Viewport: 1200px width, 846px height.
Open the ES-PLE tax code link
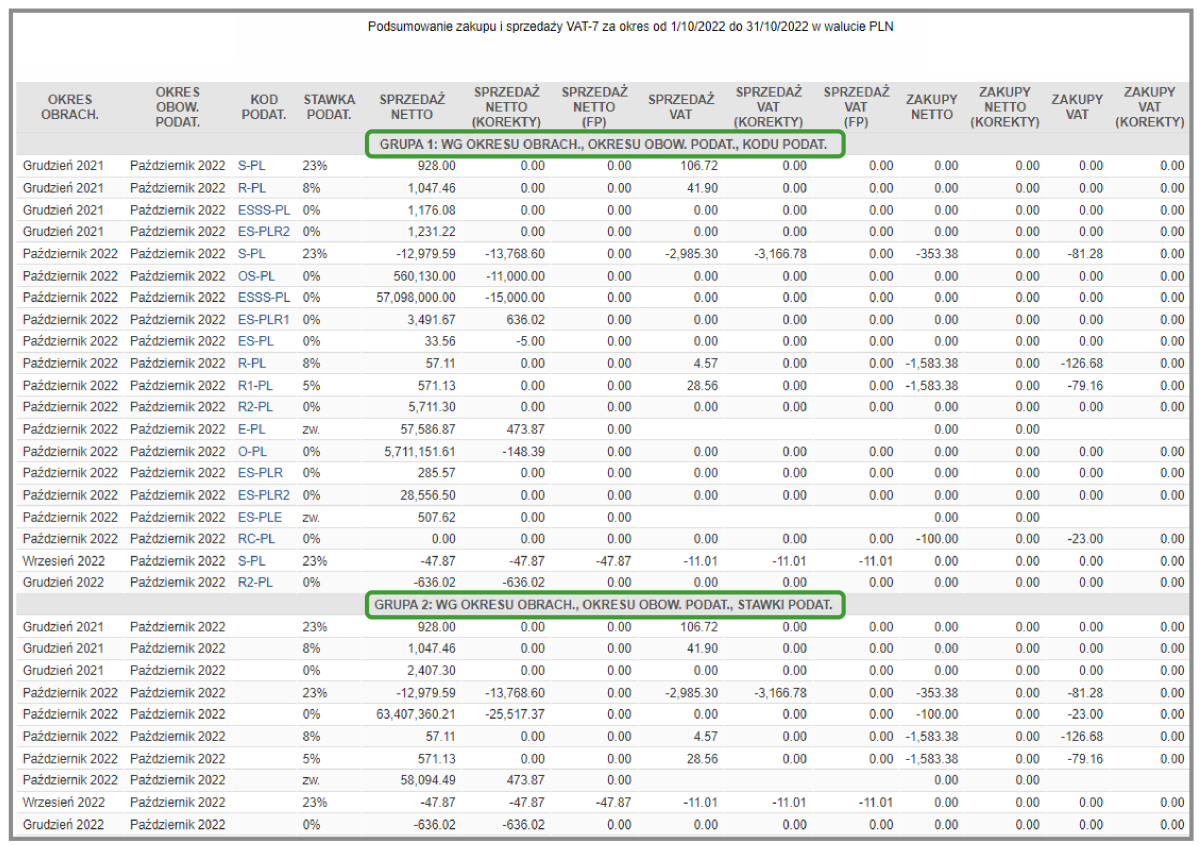(x=260, y=517)
